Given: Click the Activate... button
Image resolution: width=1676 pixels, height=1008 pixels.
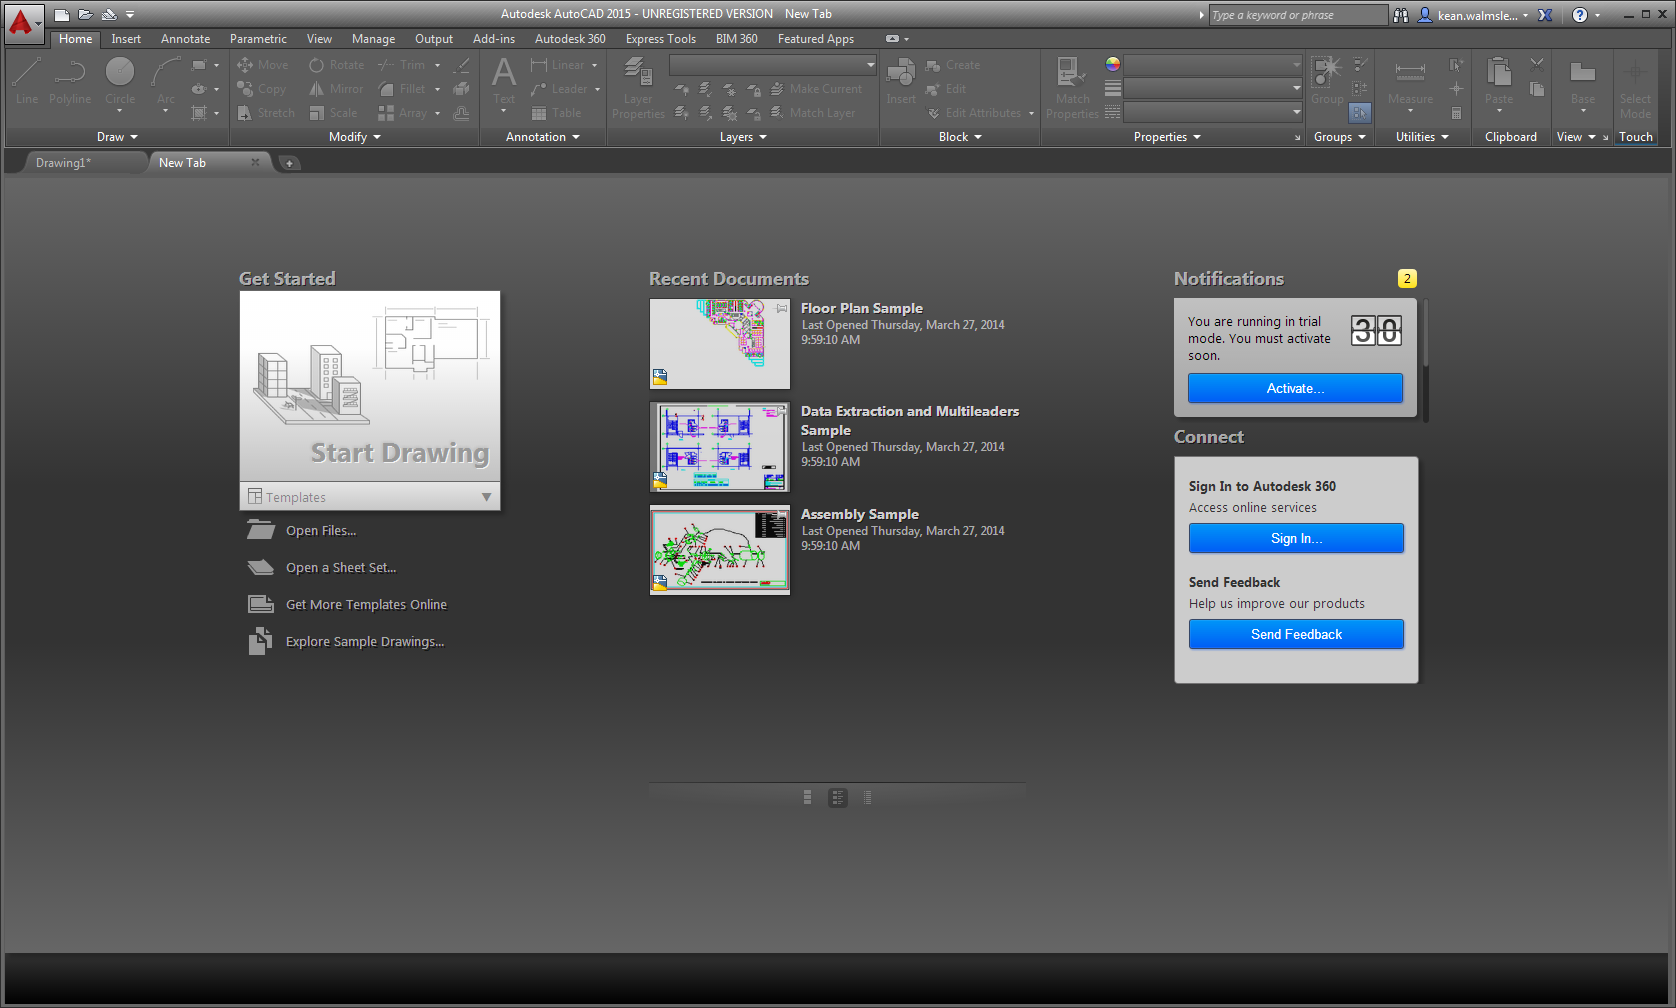Looking at the screenshot, I should 1295,388.
